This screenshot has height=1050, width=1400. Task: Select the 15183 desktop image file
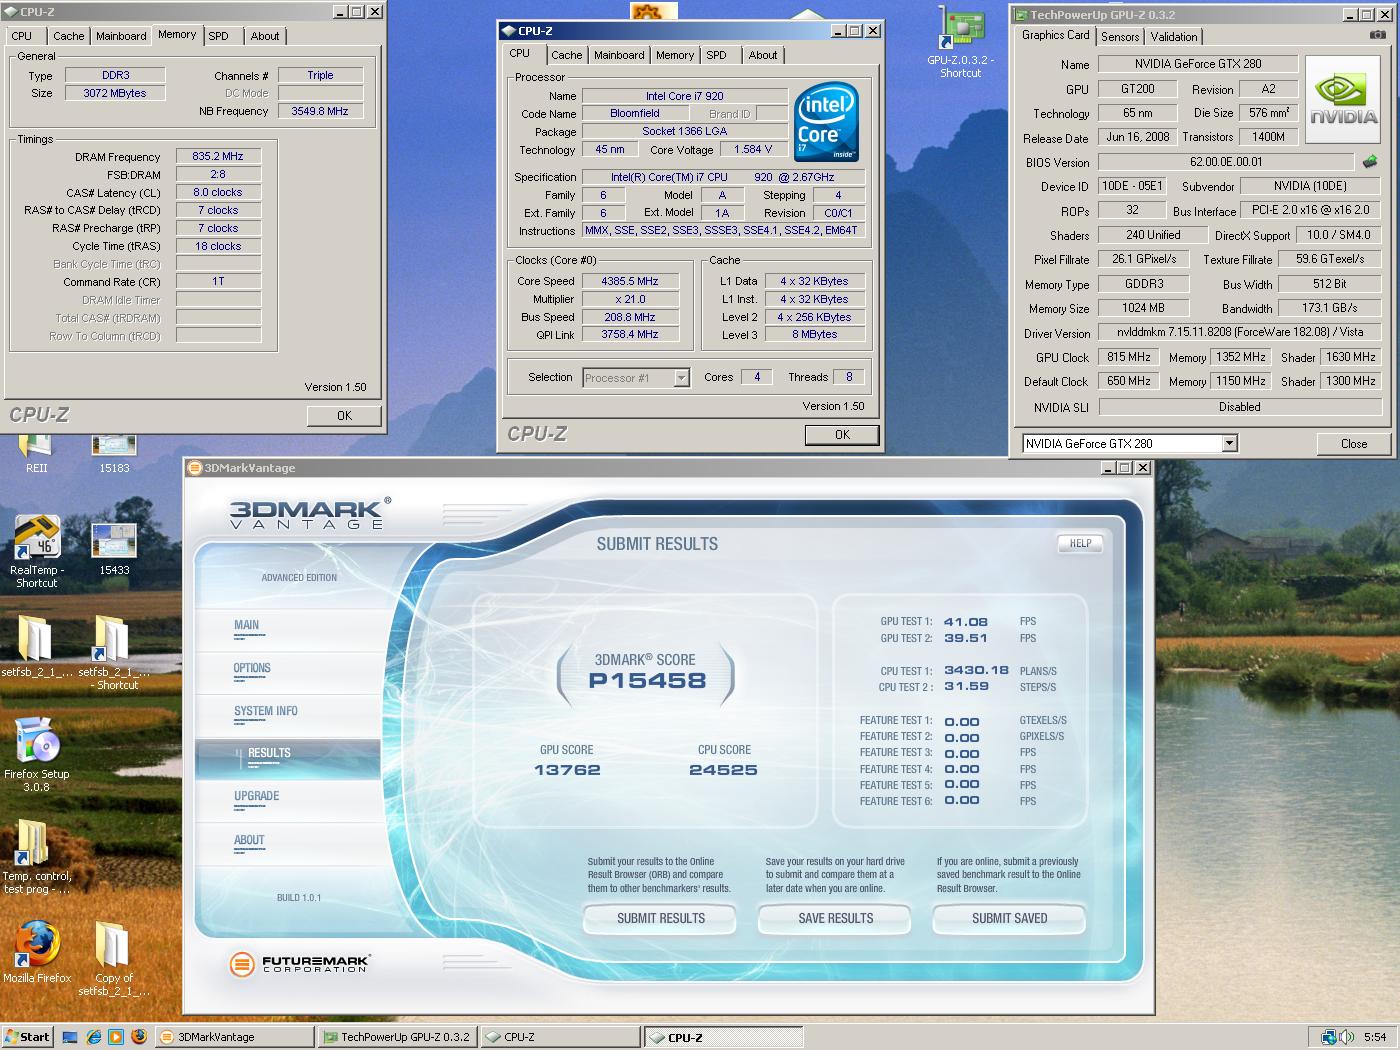click(114, 455)
